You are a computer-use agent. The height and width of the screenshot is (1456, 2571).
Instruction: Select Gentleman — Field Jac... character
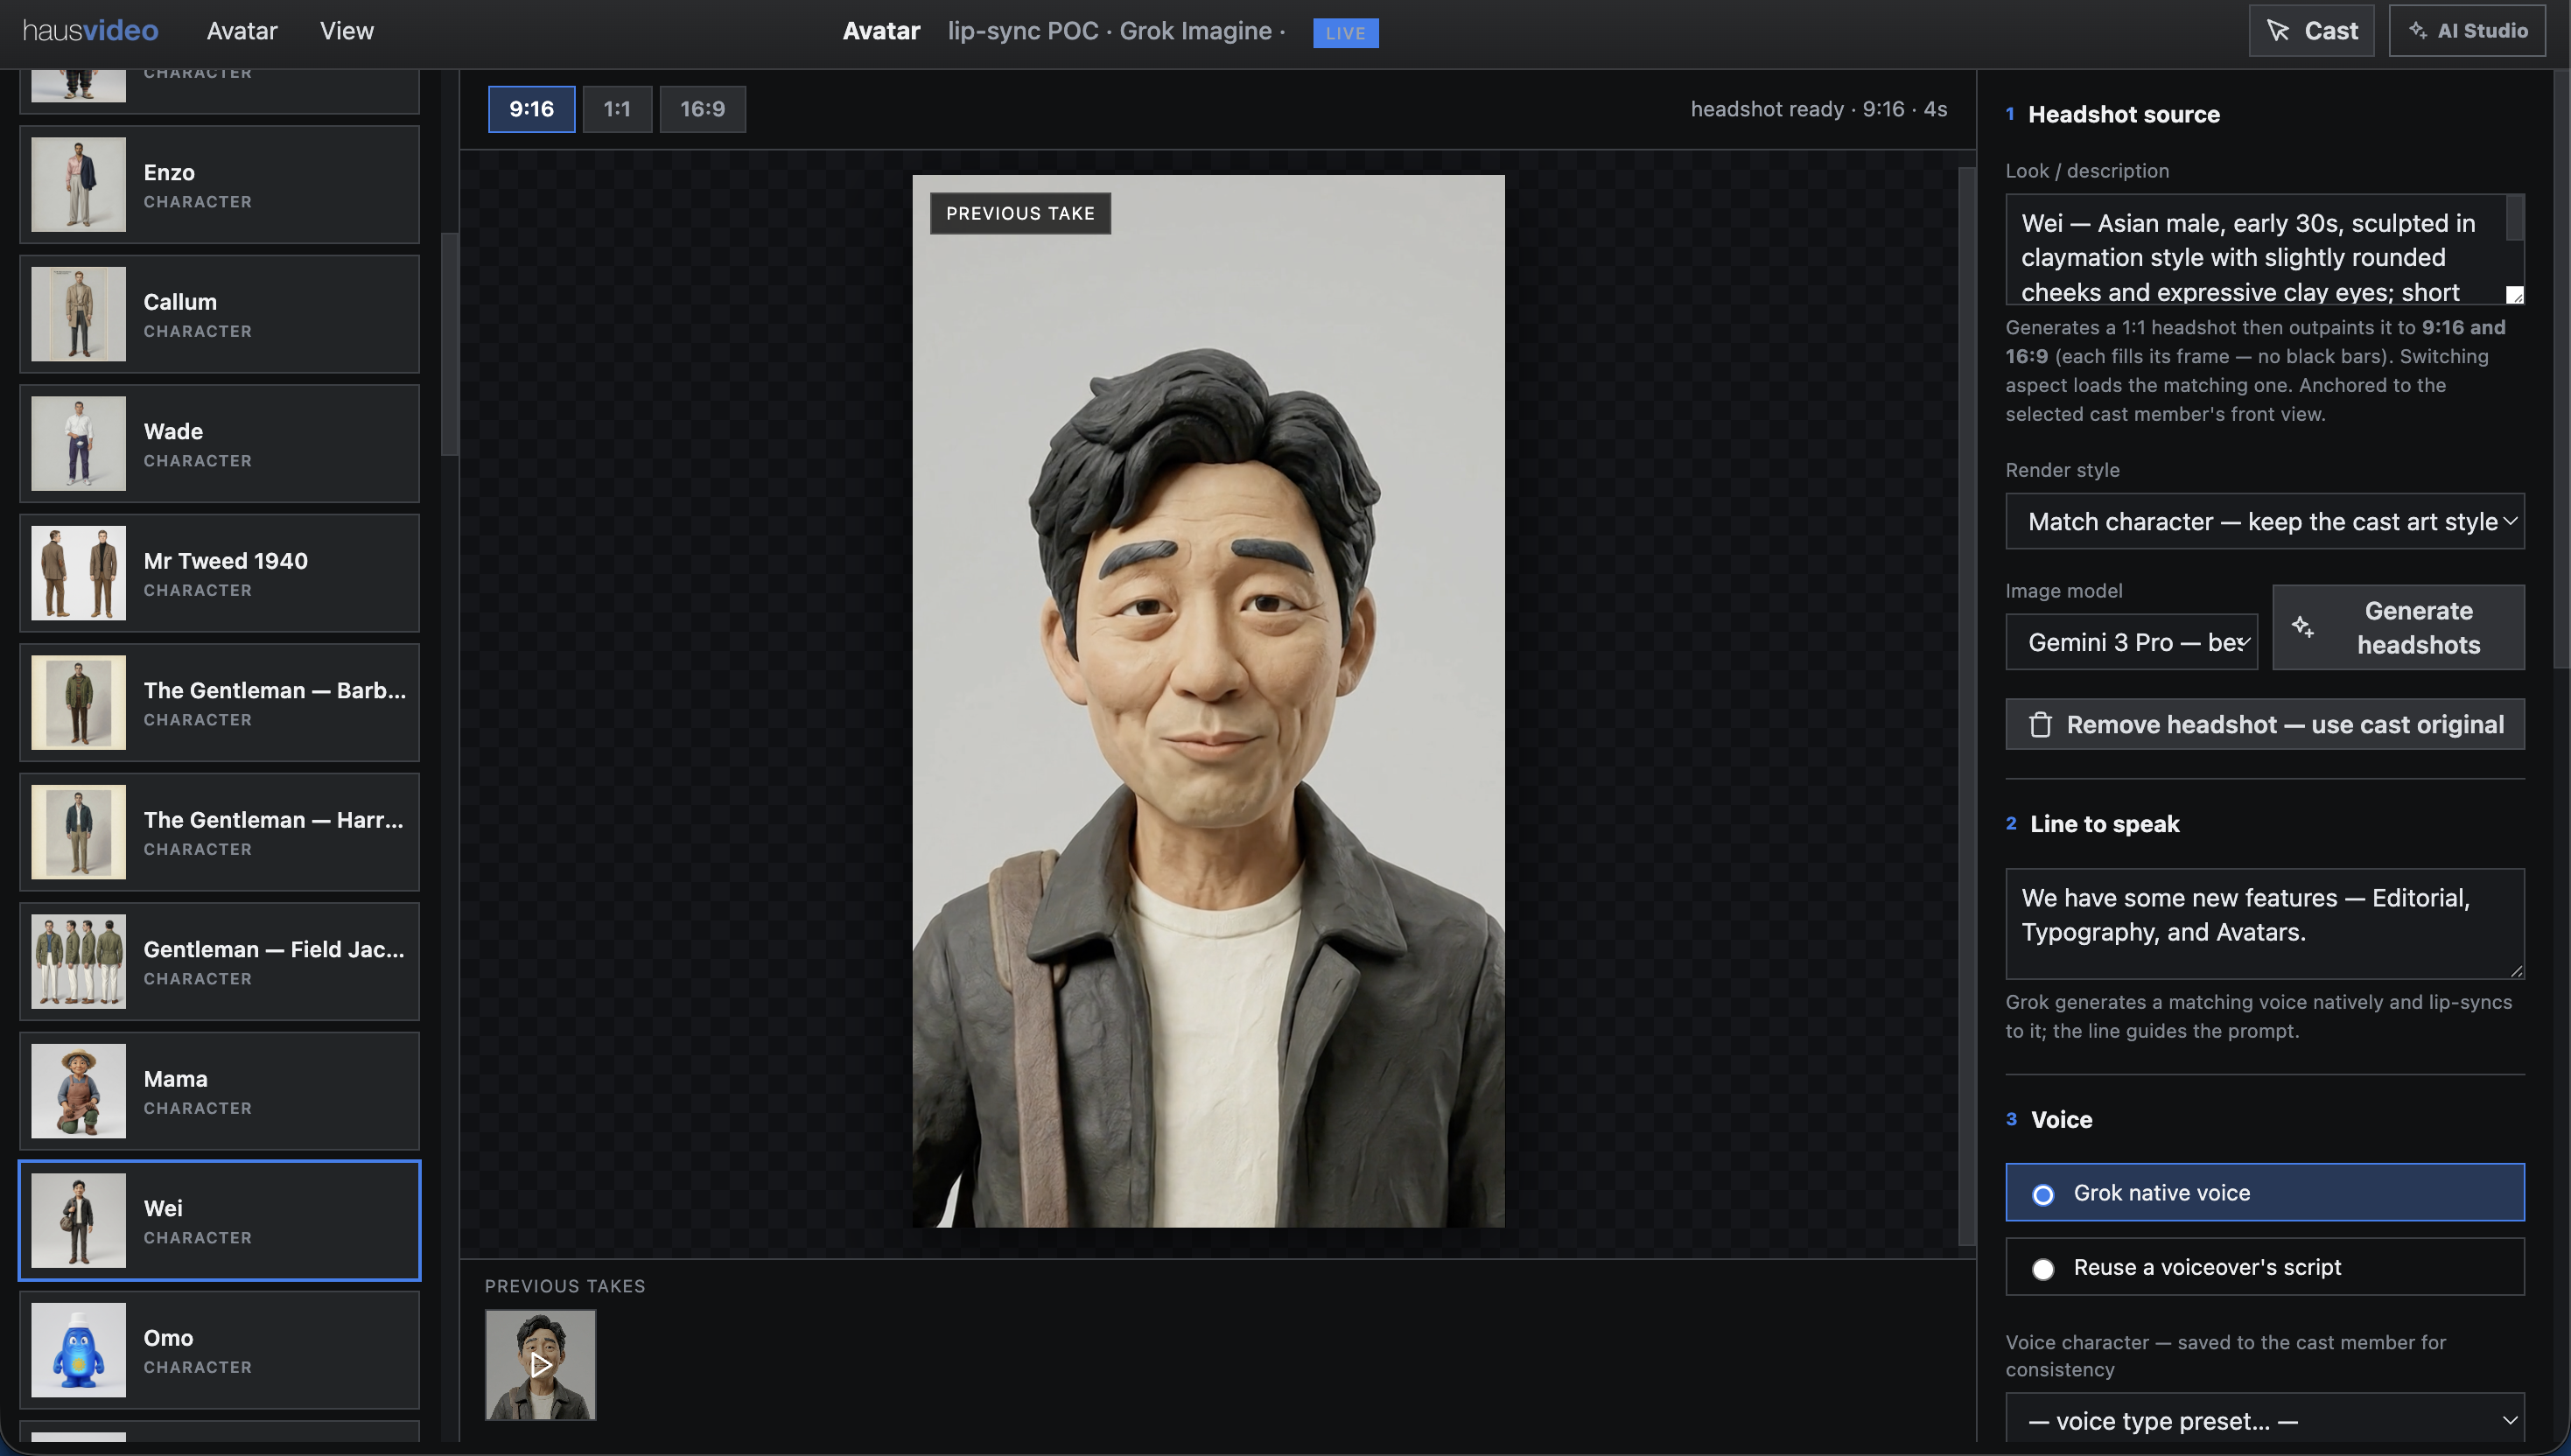tap(219, 961)
